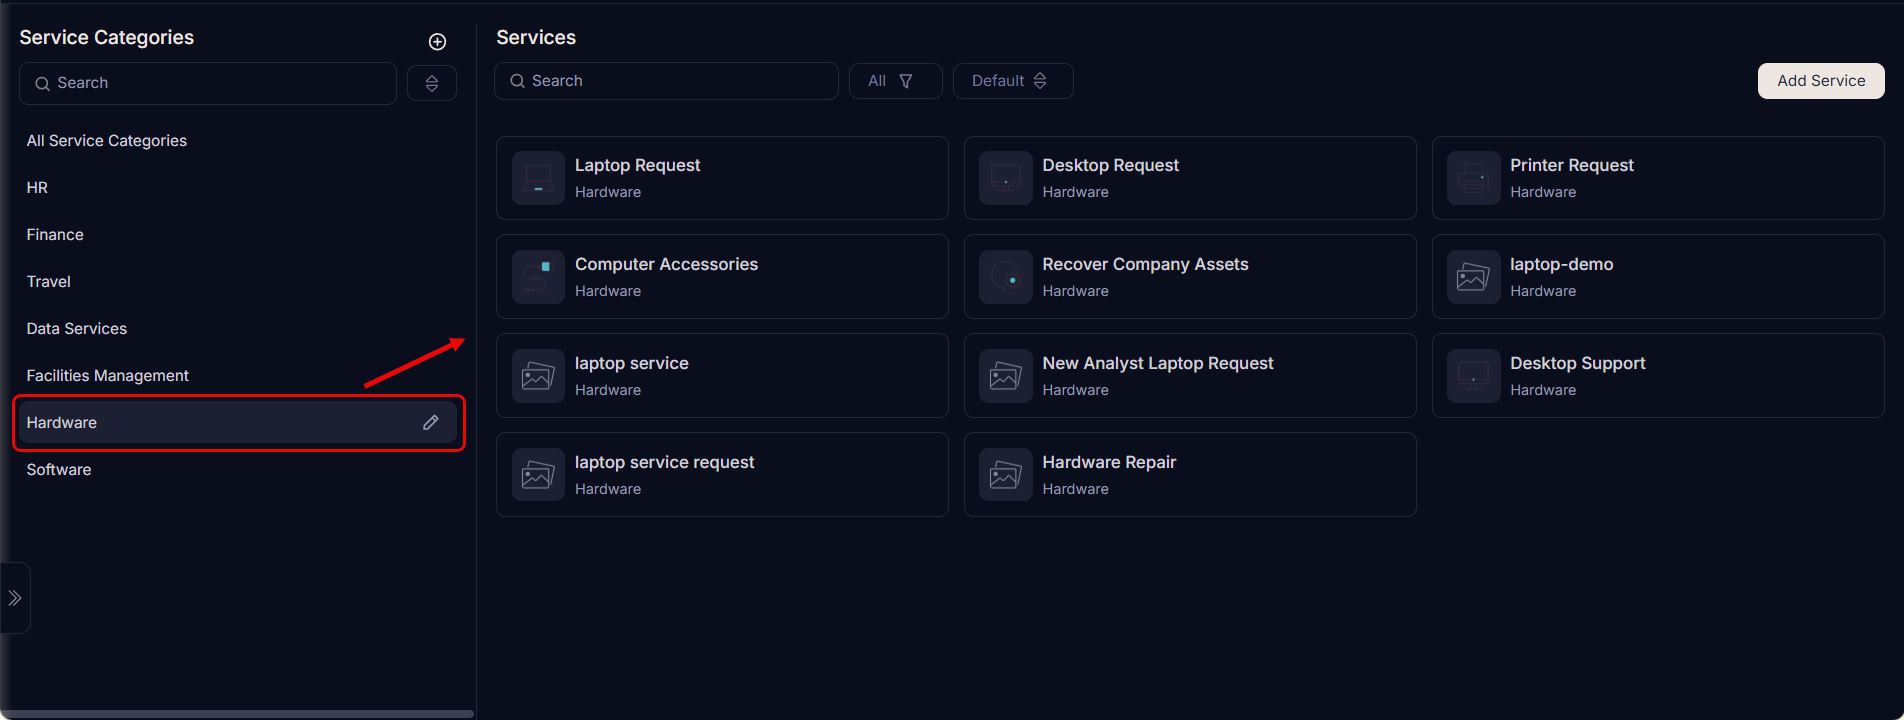
Task: Select the Data Services category
Action: click(x=77, y=329)
